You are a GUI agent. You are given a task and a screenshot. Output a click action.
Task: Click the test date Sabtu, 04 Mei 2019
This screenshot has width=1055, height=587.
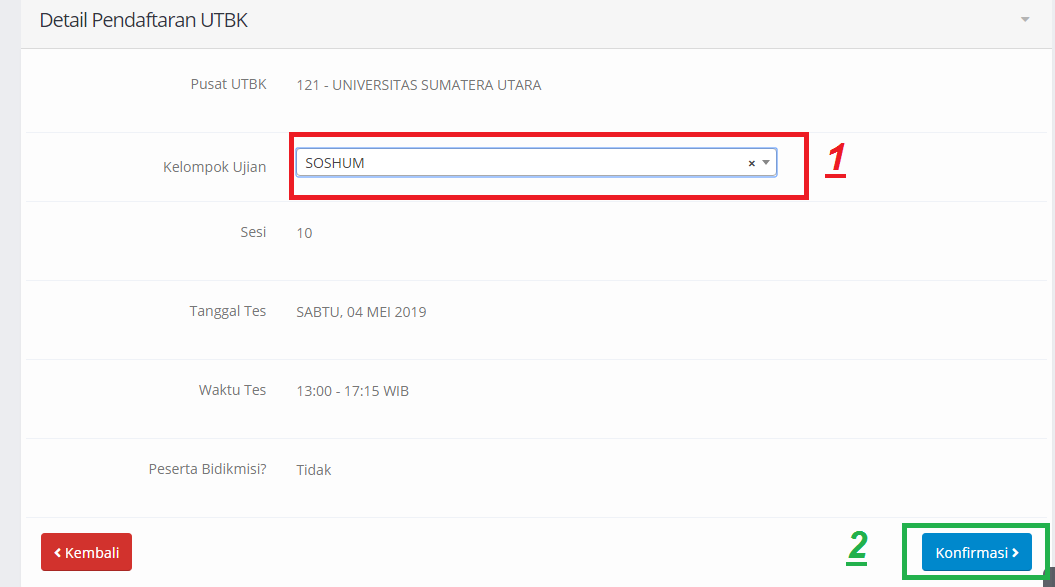[x=361, y=312]
